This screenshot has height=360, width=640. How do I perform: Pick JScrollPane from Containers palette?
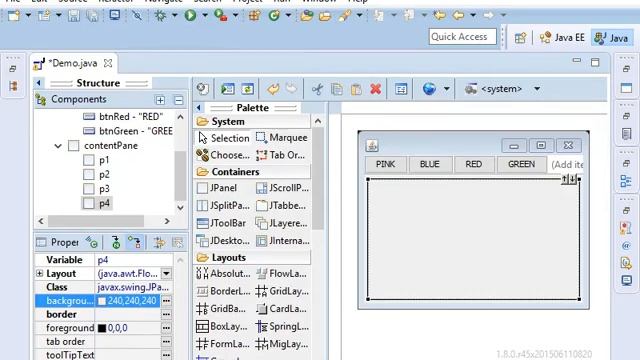click(x=282, y=188)
